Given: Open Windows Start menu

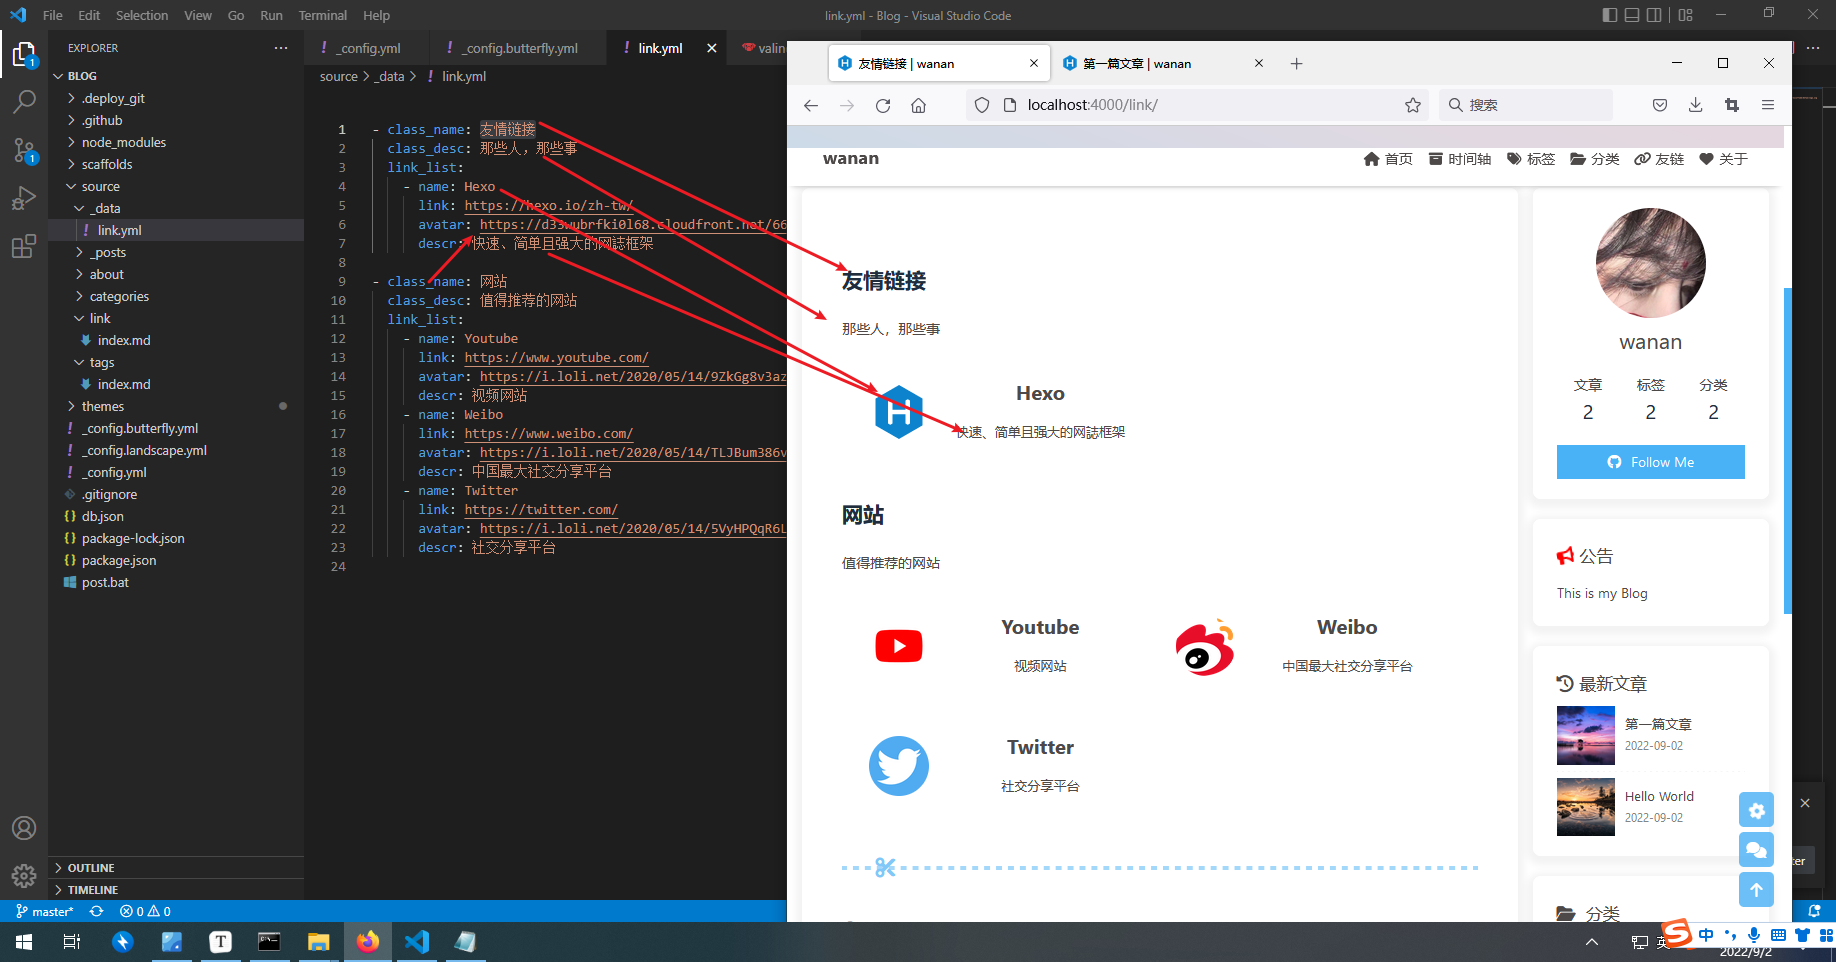Looking at the screenshot, I should click(24, 942).
